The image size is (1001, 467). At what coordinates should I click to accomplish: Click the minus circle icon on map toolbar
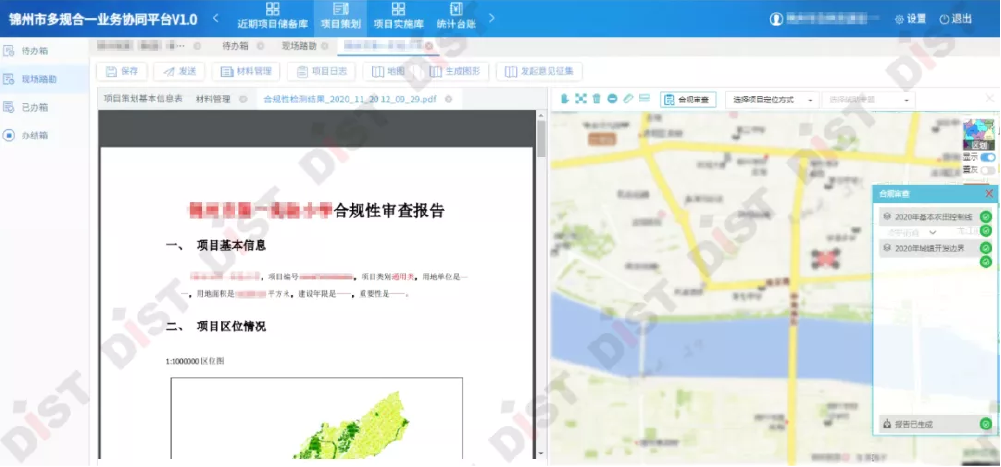click(x=612, y=99)
